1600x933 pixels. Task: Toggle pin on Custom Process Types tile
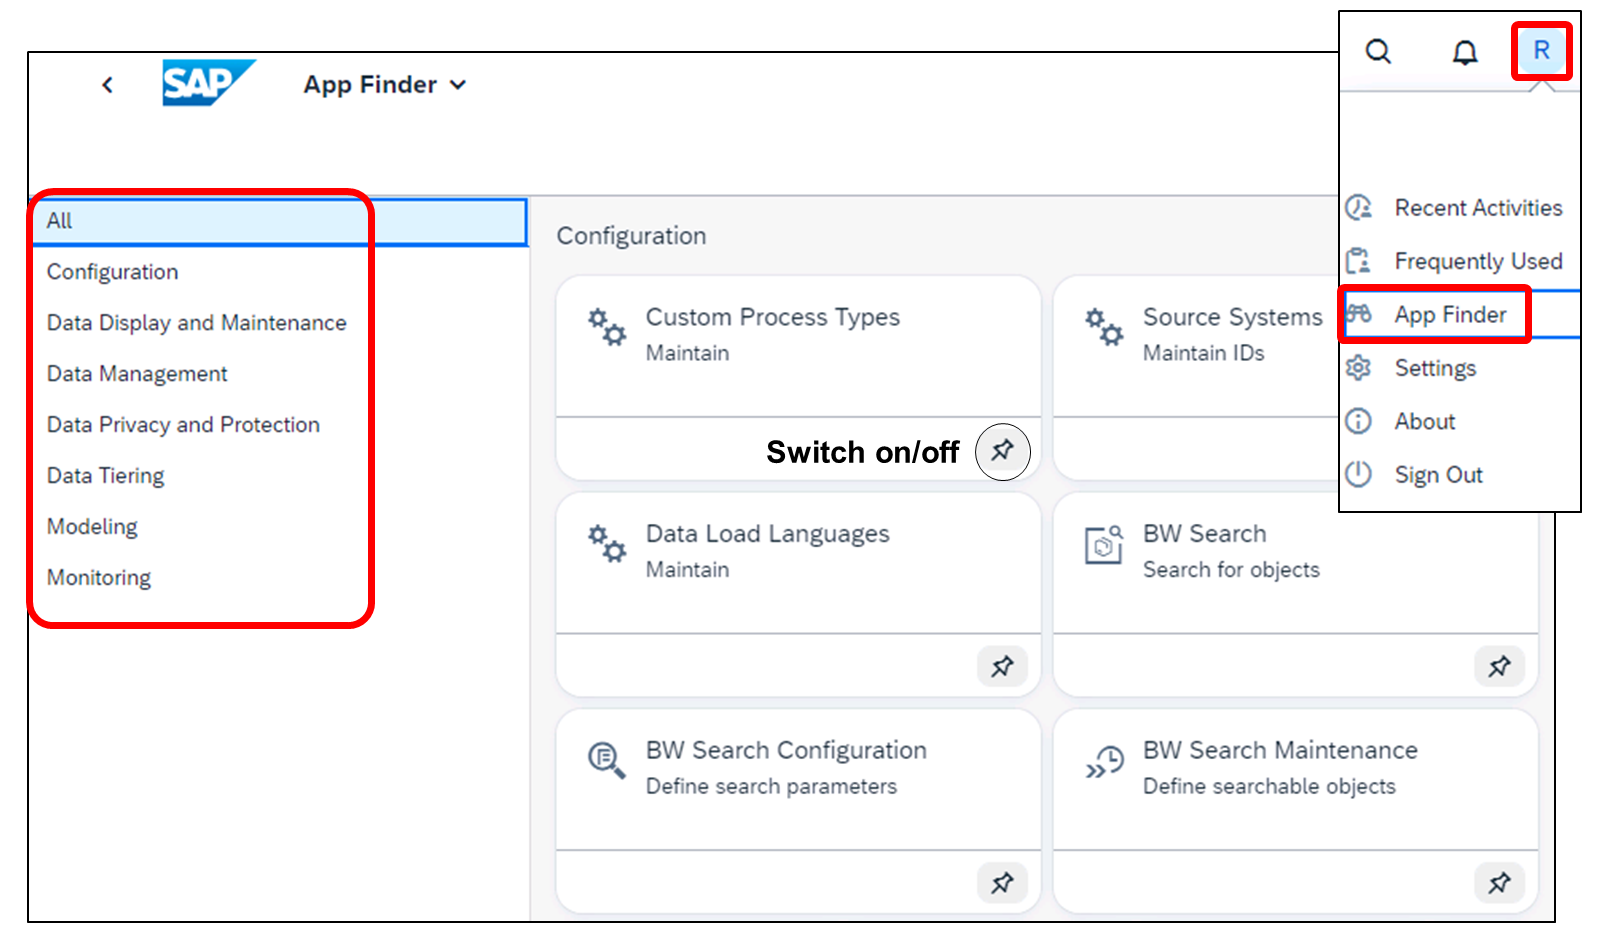(1002, 451)
